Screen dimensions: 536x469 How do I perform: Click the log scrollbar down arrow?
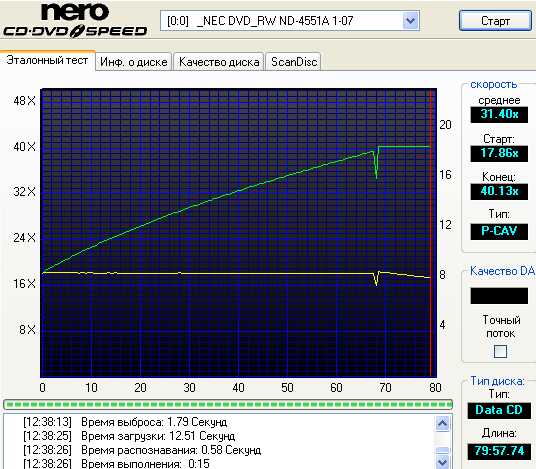coord(443,462)
